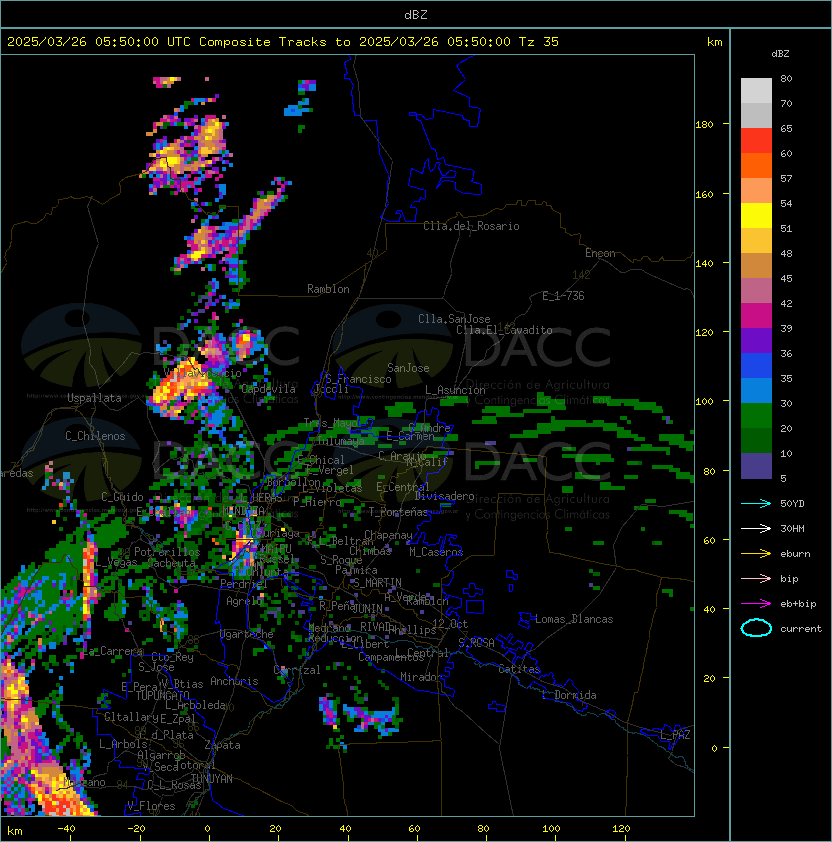Click the 'S_Francisco' map label

[358, 379]
